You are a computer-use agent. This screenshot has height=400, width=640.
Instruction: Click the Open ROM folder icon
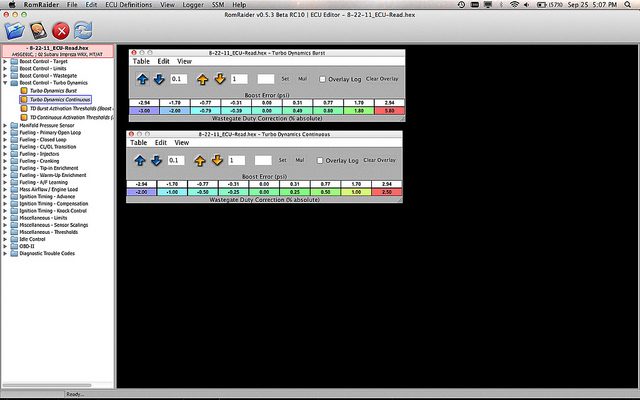pos(14,30)
